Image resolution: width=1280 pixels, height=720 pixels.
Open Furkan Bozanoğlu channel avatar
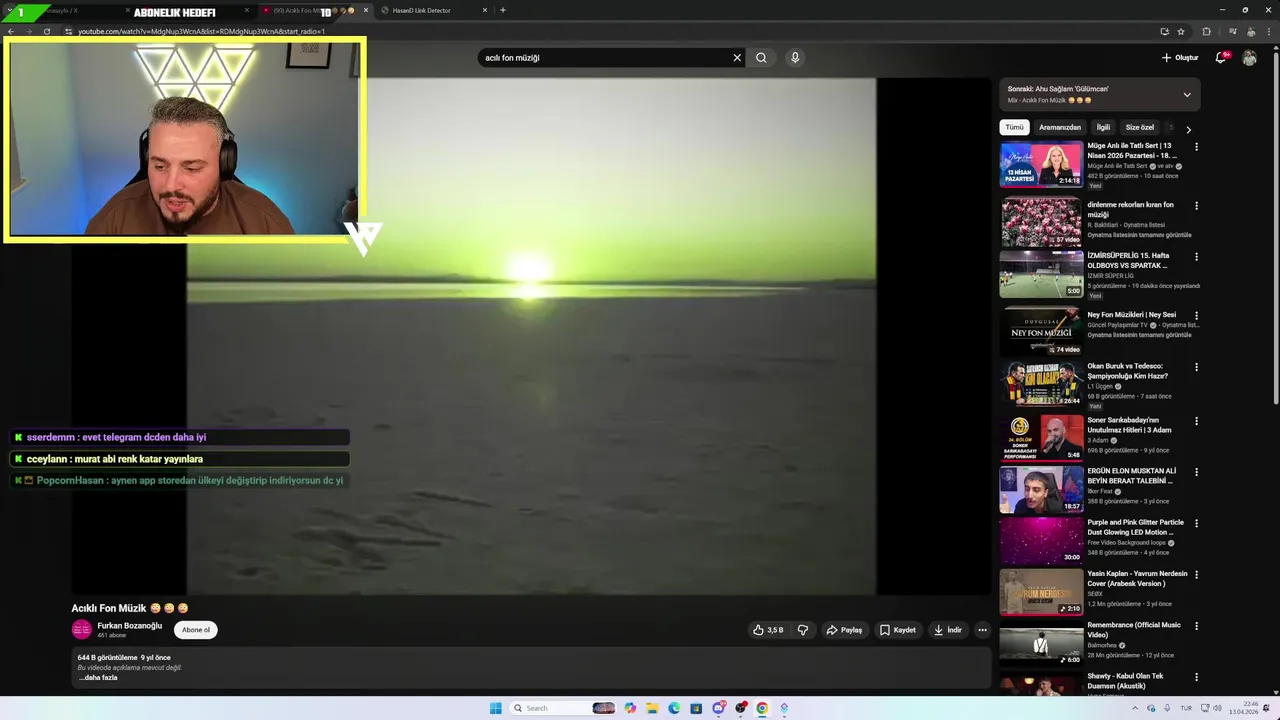click(81, 630)
